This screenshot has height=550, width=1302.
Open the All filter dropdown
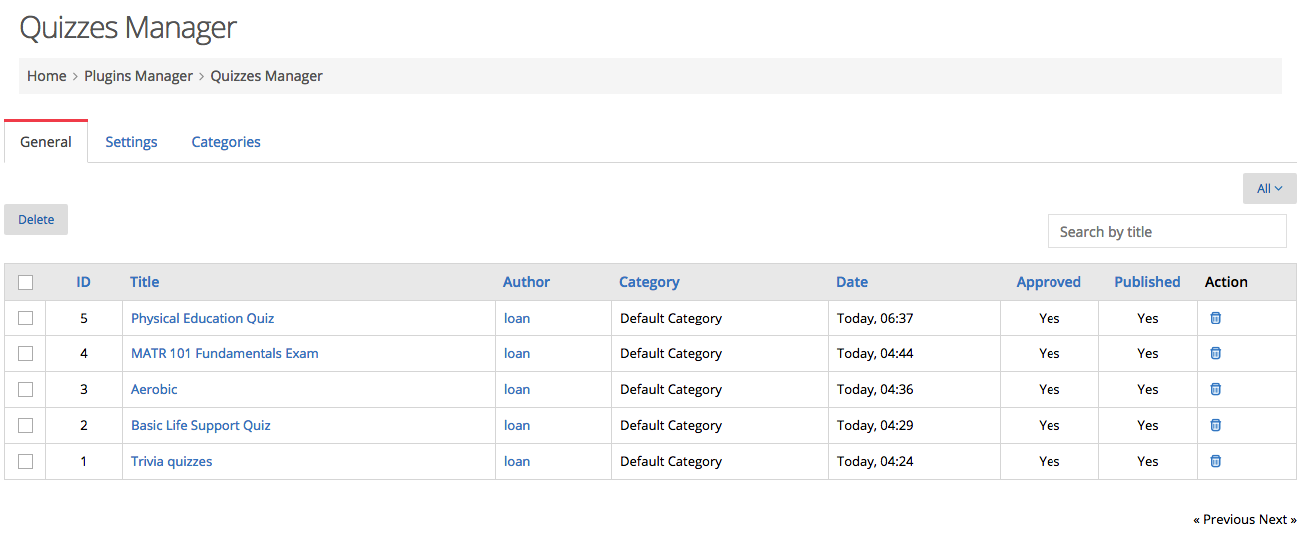tap(1269, 189)
